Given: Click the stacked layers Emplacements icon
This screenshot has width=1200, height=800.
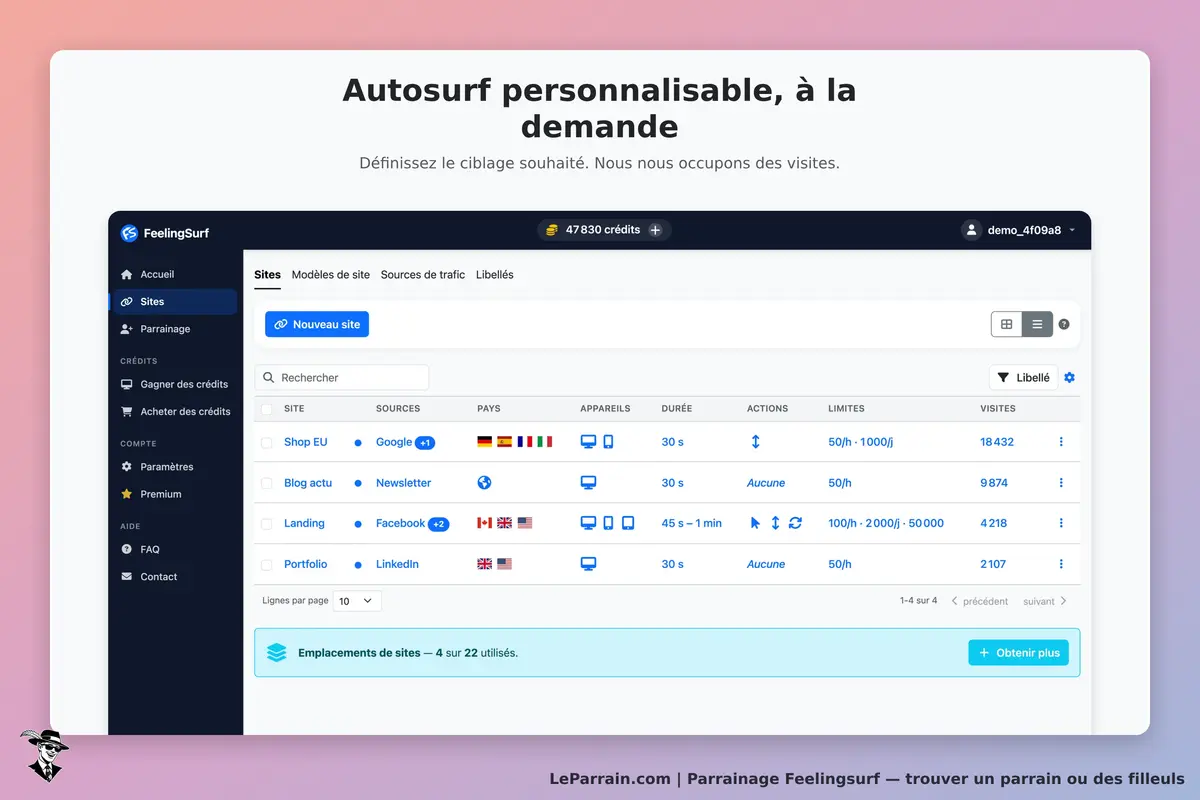Looking at the screenshot, I should tap(277, 653).
